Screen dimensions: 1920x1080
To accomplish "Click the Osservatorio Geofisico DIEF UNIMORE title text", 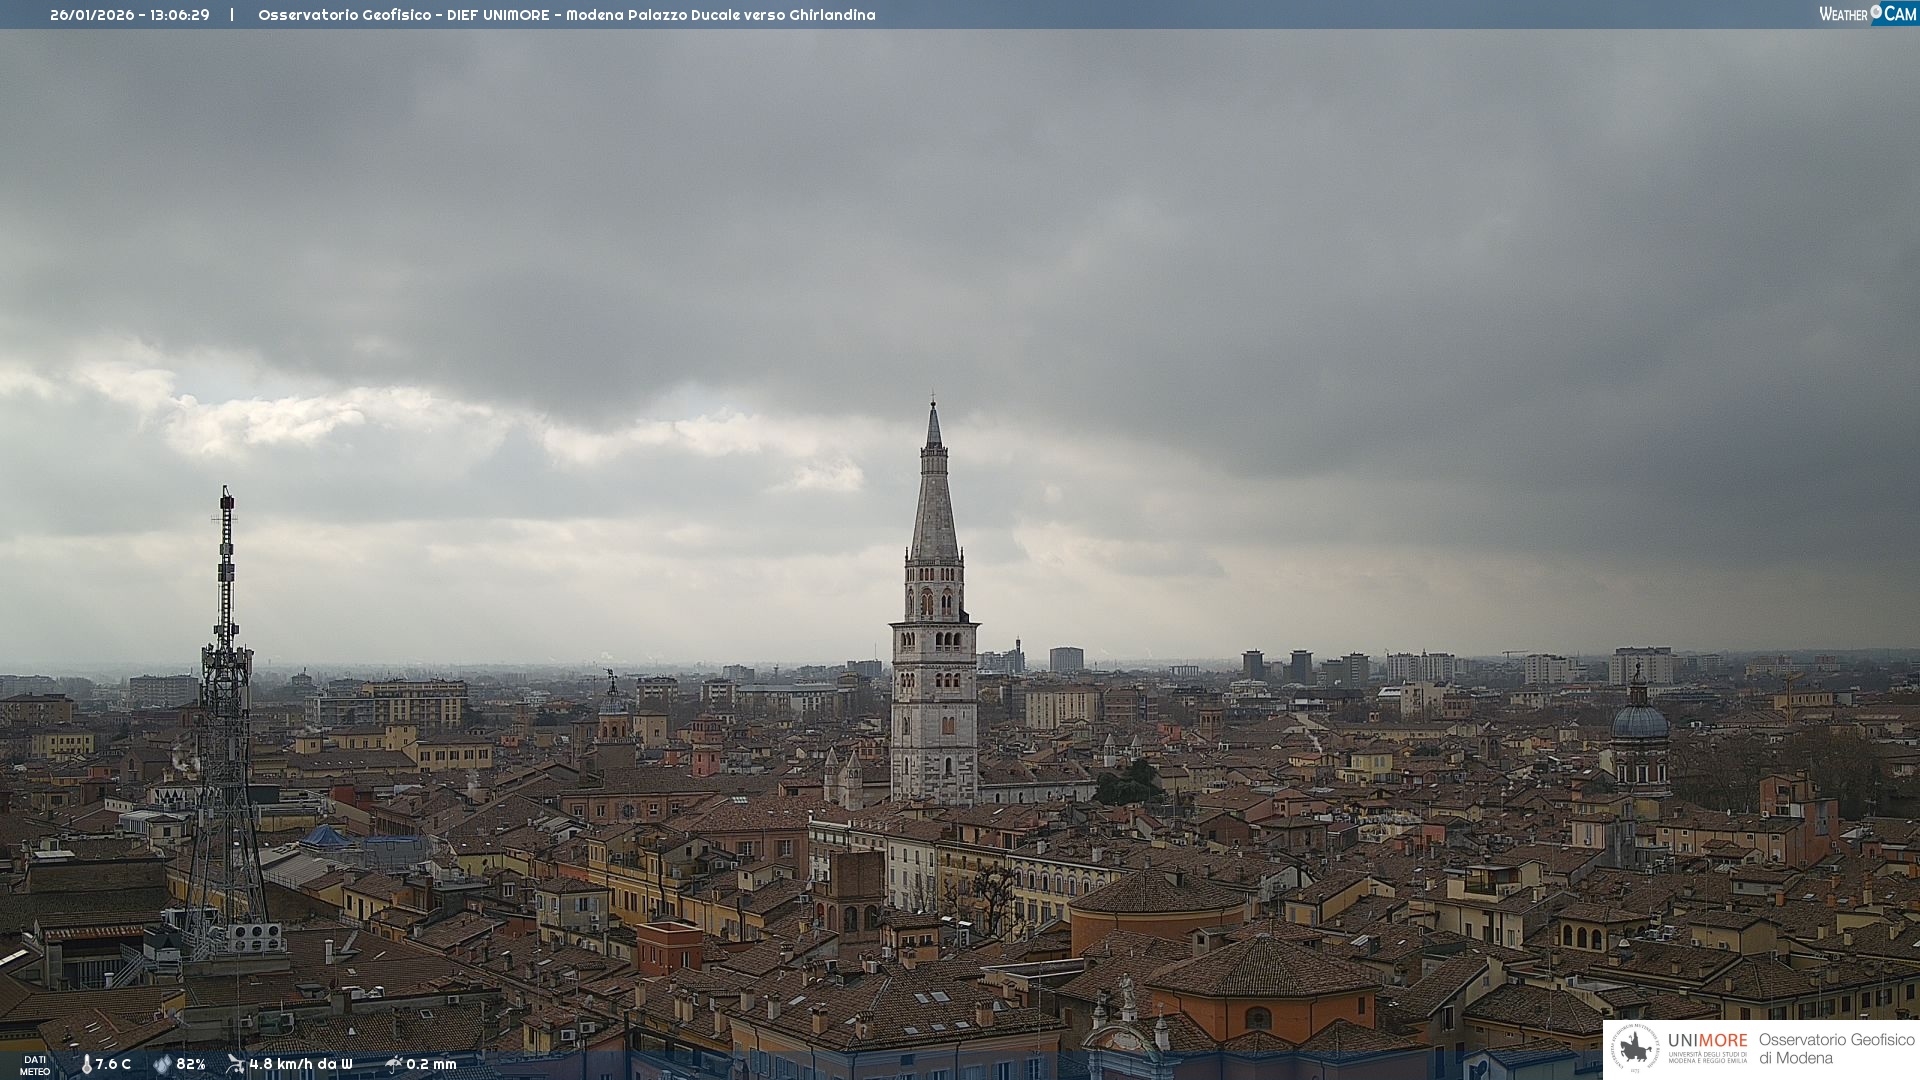I will click(x=566, y=15).
